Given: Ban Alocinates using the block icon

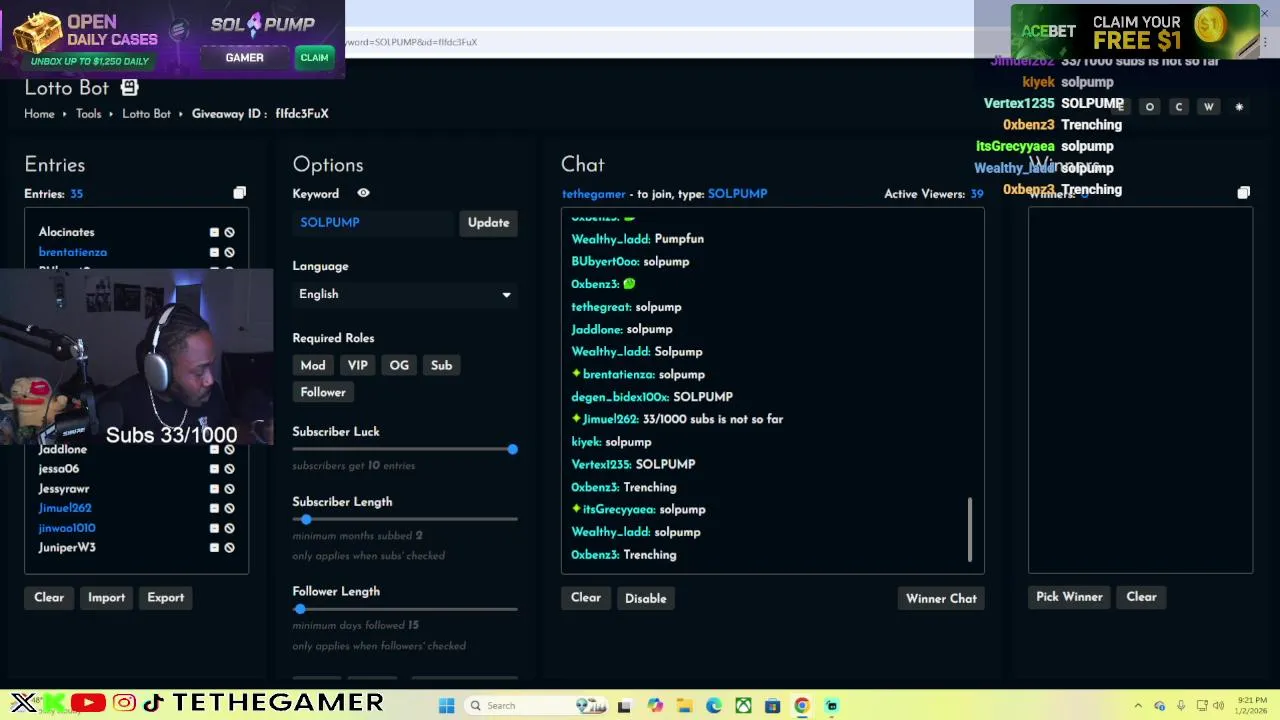Looking at the screenshot, I should coord(229,232).
